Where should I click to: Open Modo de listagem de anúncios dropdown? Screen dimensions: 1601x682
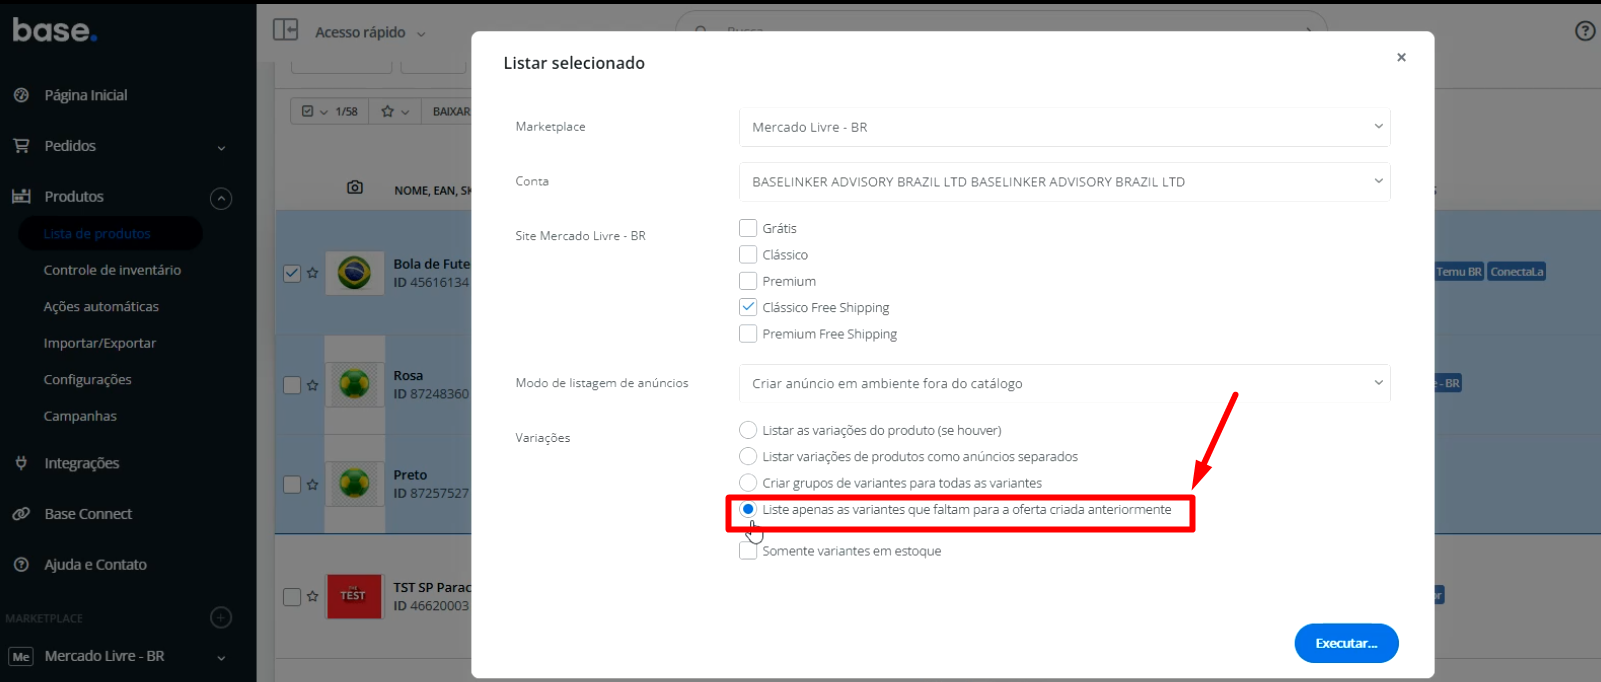[1064, 383]
